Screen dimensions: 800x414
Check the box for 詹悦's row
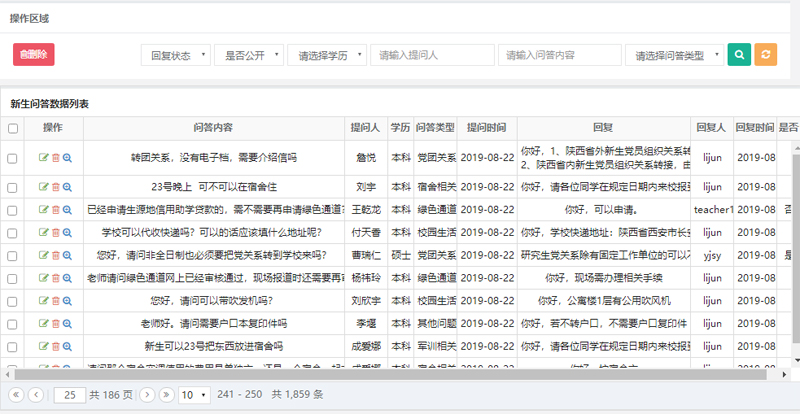(13, 158)
